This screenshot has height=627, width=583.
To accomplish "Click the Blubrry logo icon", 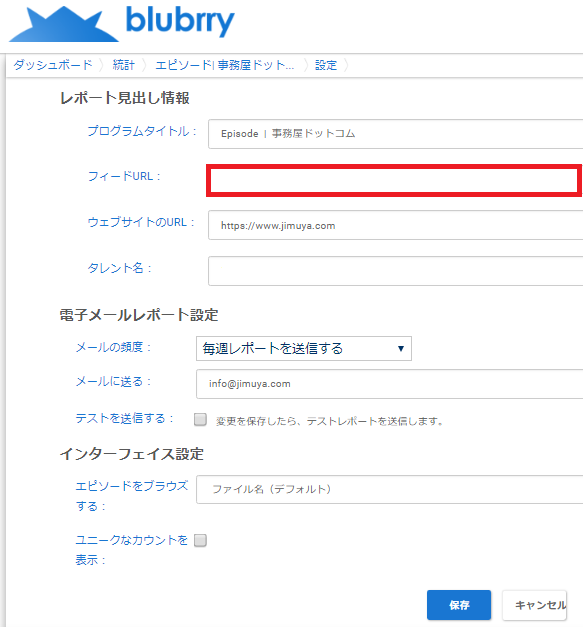I will [64, 24].
